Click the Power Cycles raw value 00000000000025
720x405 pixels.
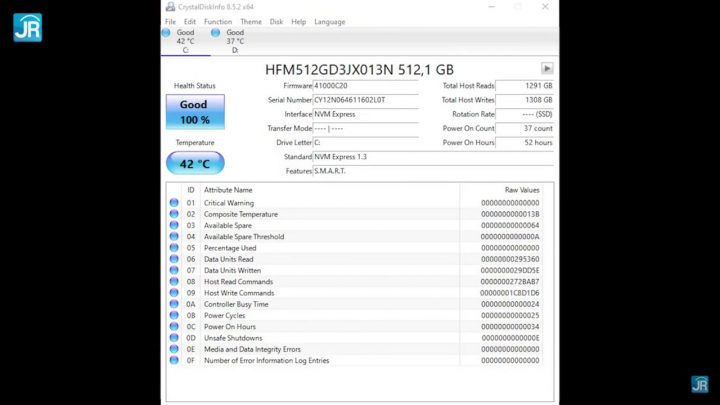click(510, 315)
